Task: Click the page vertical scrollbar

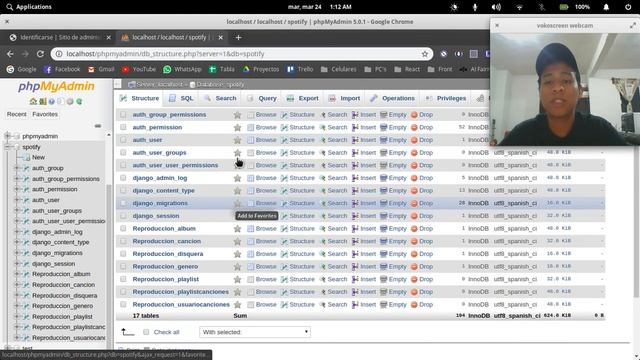Action: pyautogui.click(x=636, y=220)
